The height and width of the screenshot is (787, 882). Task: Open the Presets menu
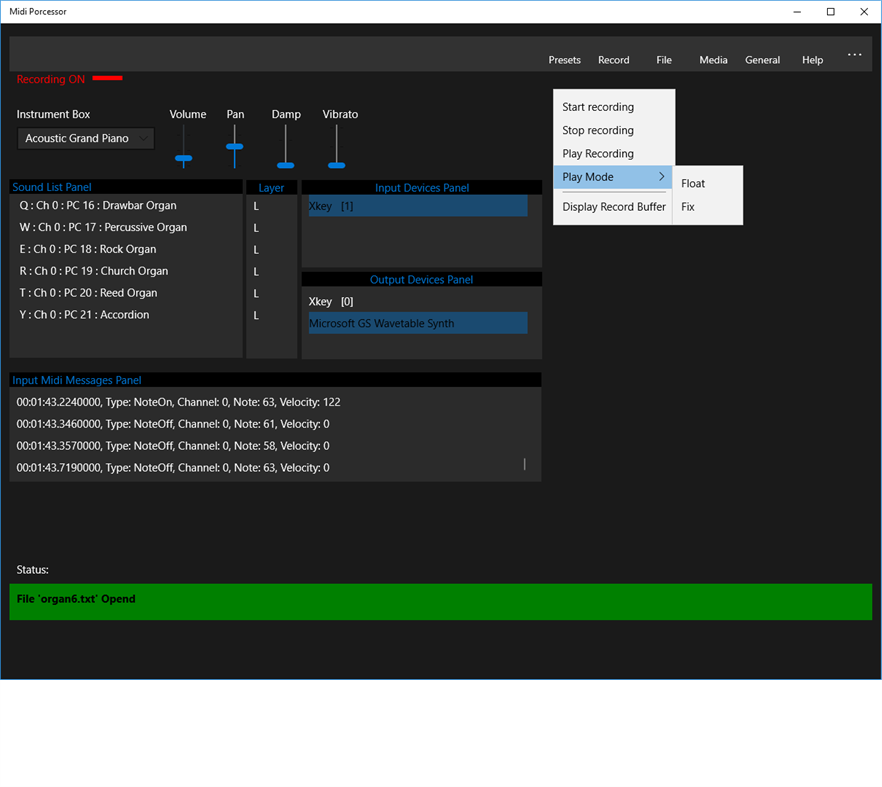point(564,60)
